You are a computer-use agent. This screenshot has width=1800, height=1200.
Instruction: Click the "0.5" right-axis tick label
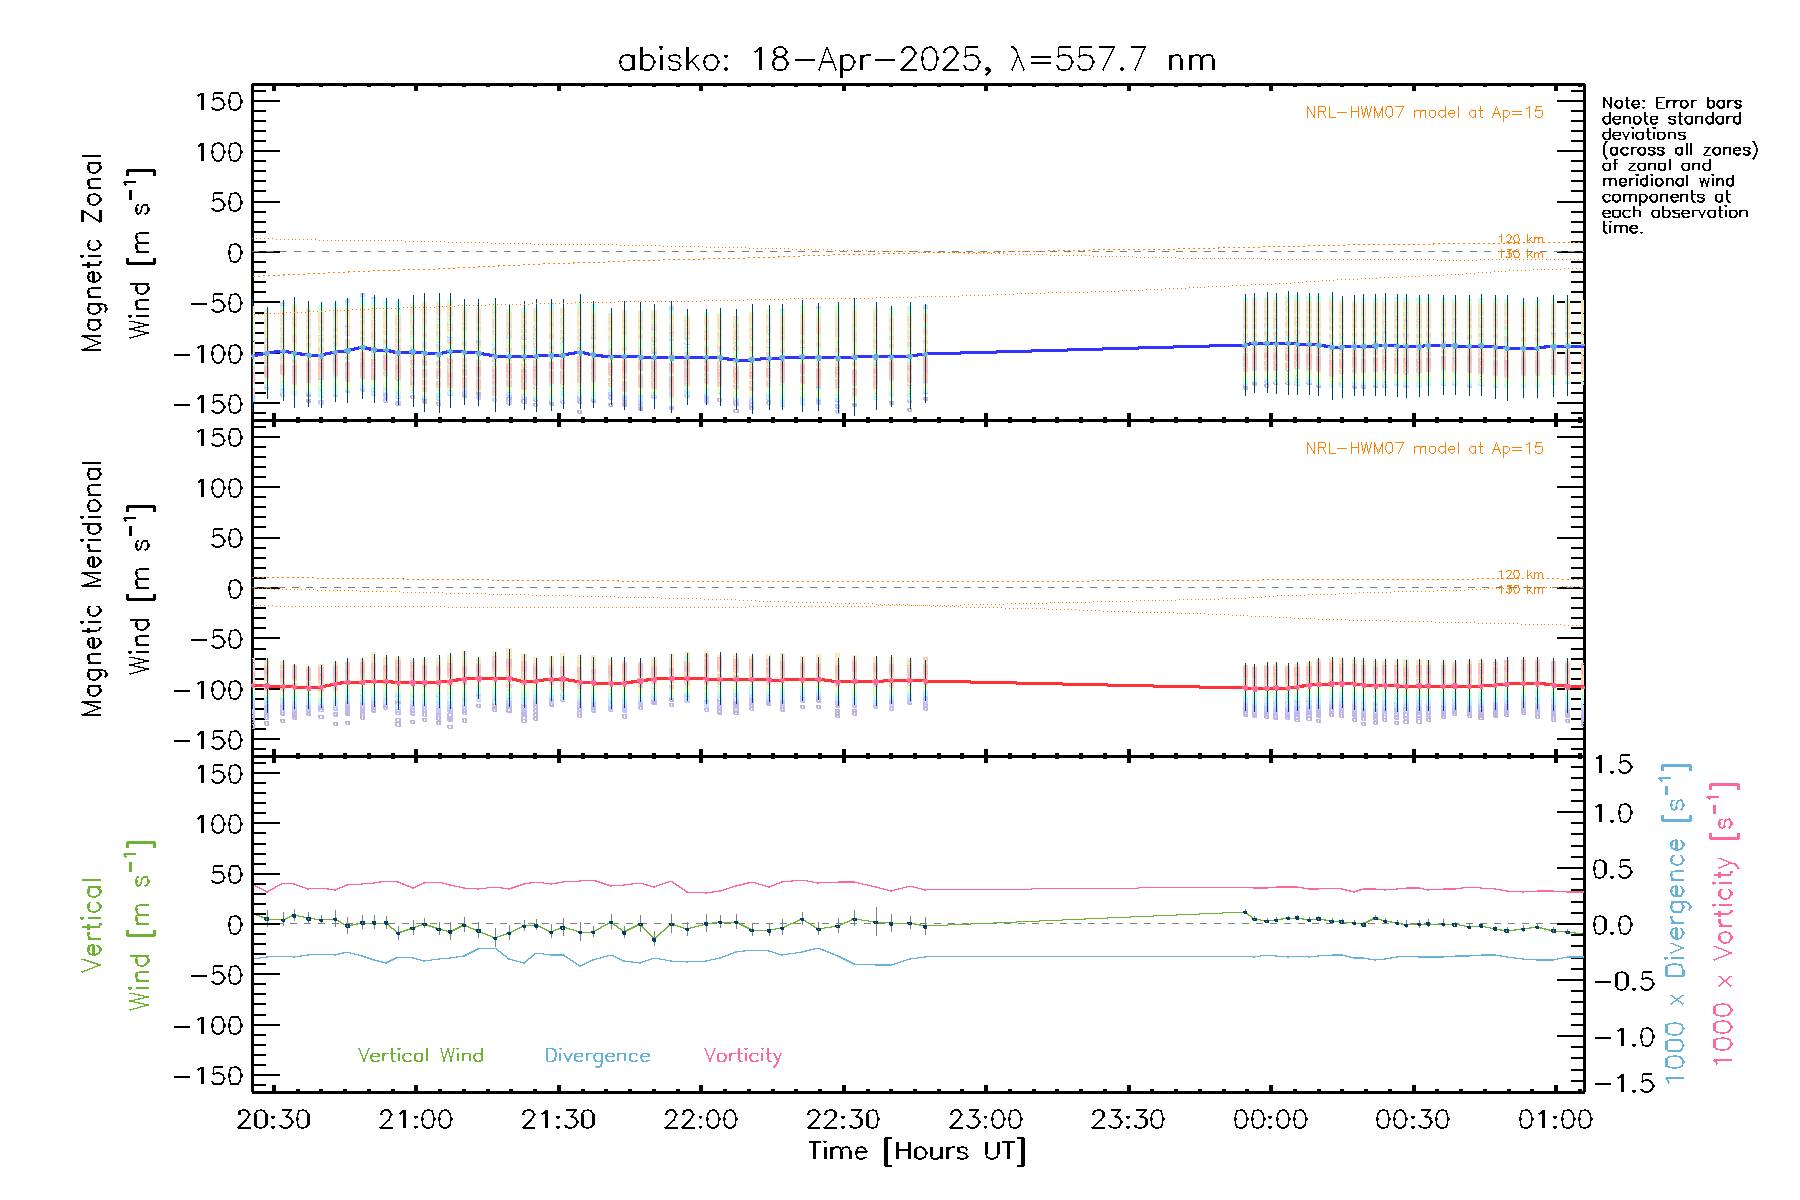pyautogui.click(x=1613, y=870)
